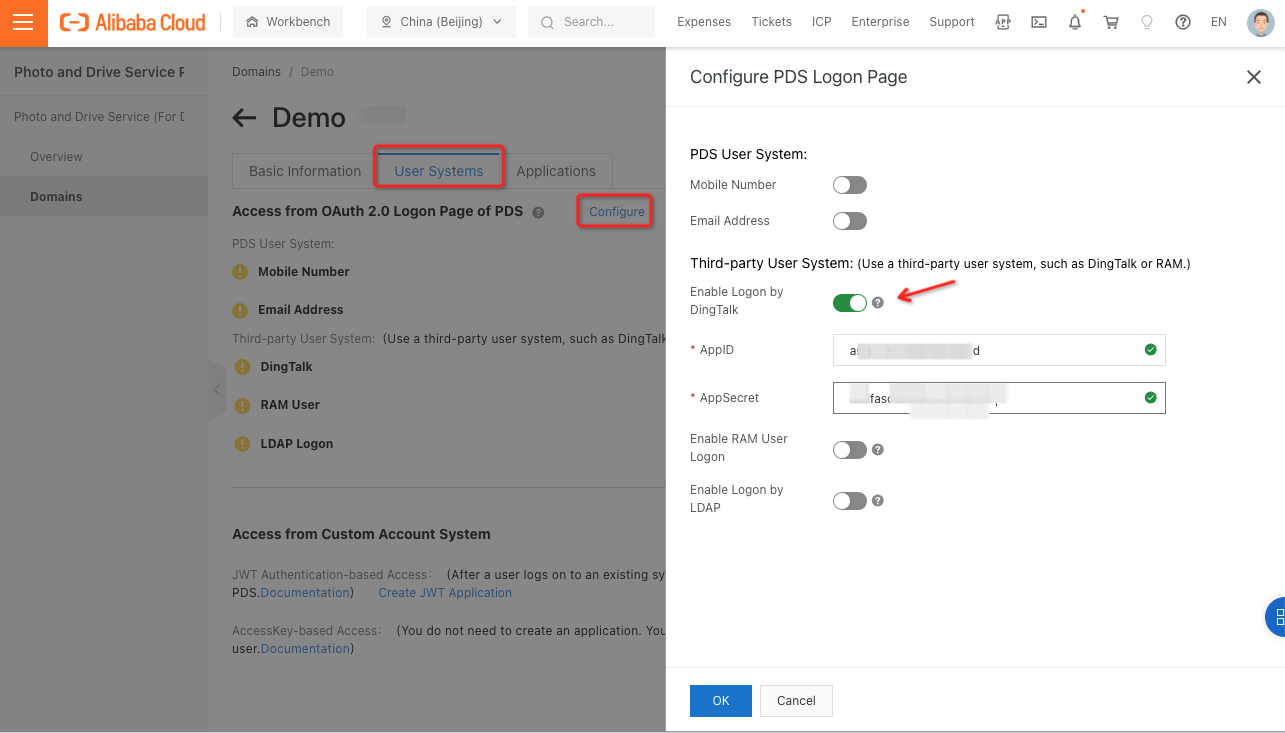Disable Logon by DingTalk switch

click(850, 302)
